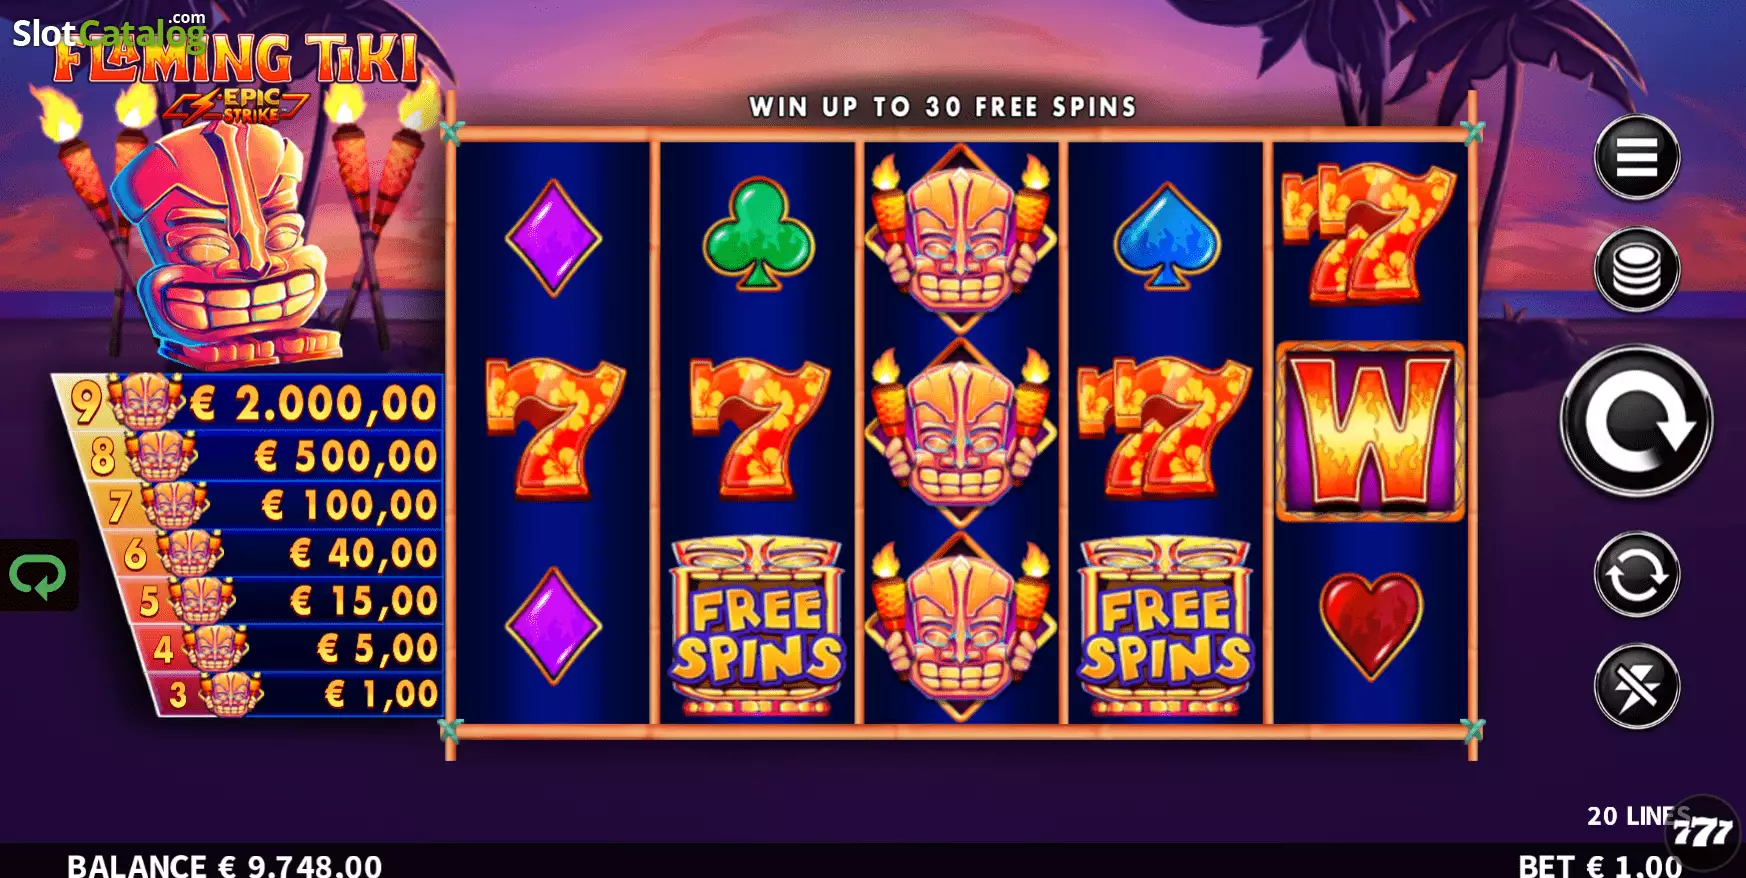Image resolution: width=1746 pixels, height=878 pixels.
Task: Click the 777 badge in the corner
Action: click(x=1703, y=832)
